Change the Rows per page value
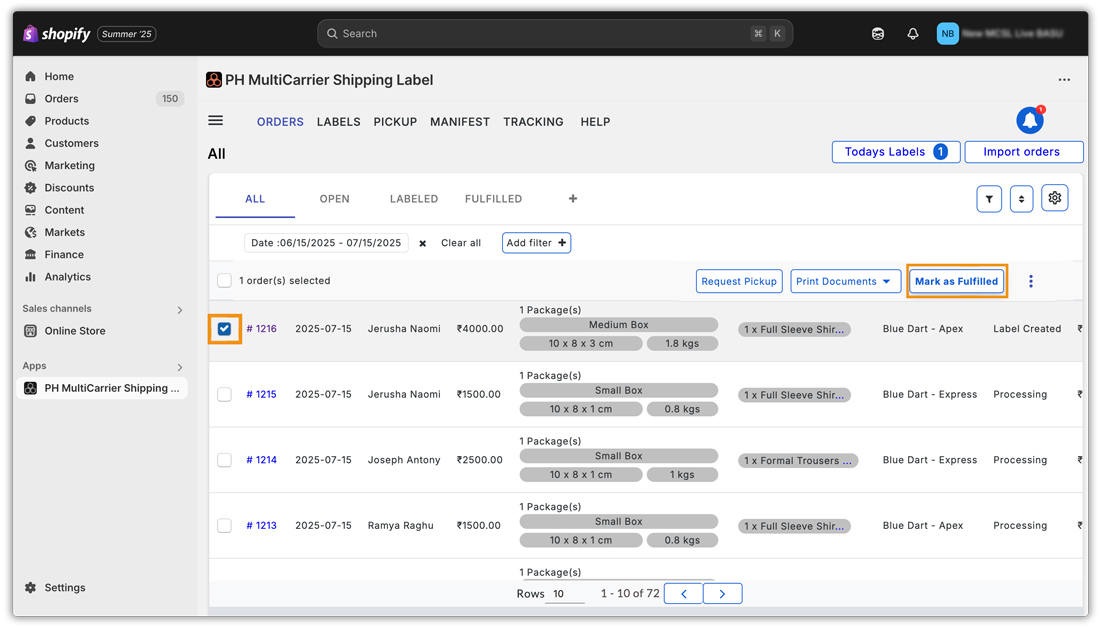The image size is (1100, 628). click(564, 594)
